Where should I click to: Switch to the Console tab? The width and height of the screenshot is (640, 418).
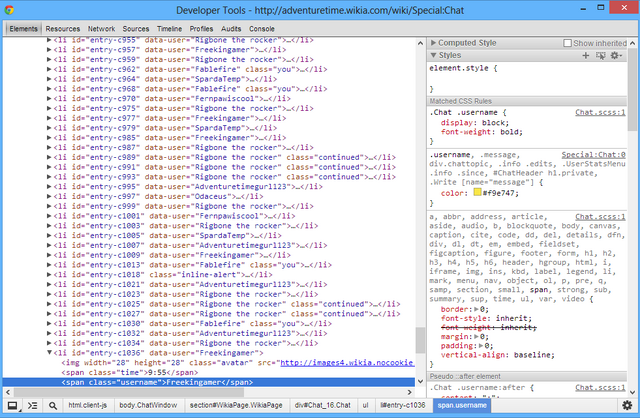click(262, 29)
